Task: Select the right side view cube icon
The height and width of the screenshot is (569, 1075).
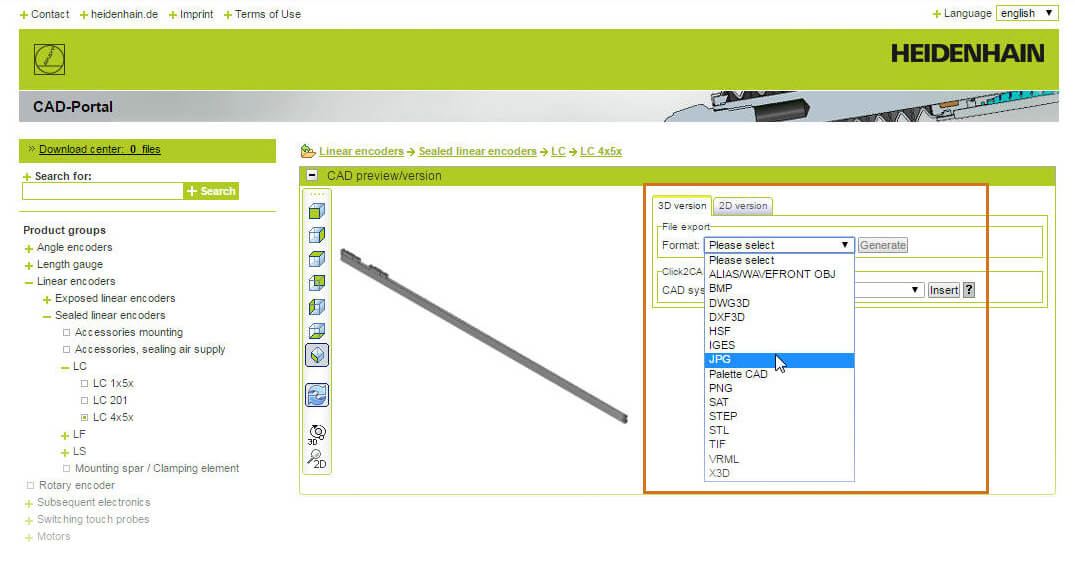Action: coord(317,235)
